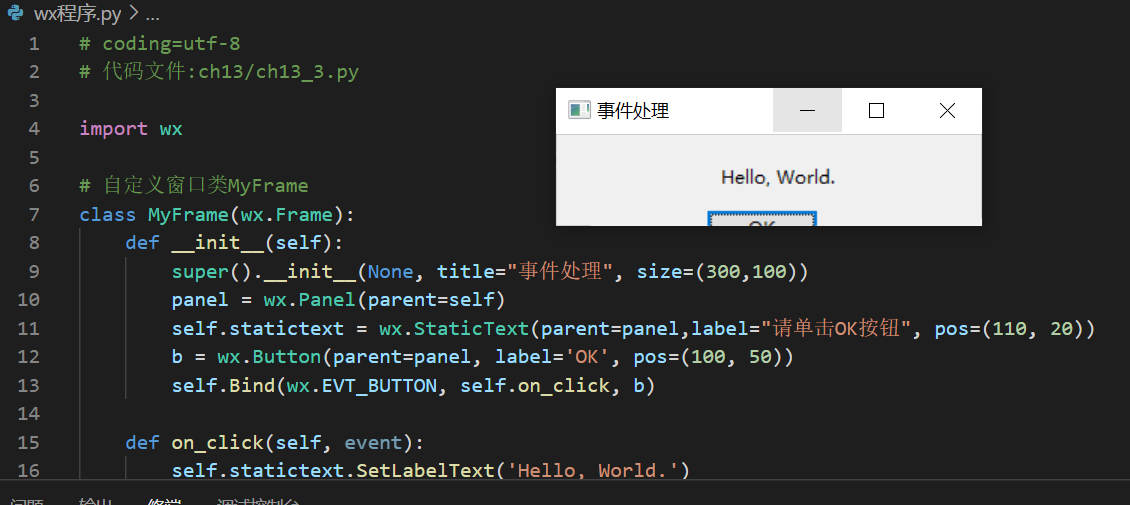
Task: Minimize the 事件处理 window
Action: 807,110
